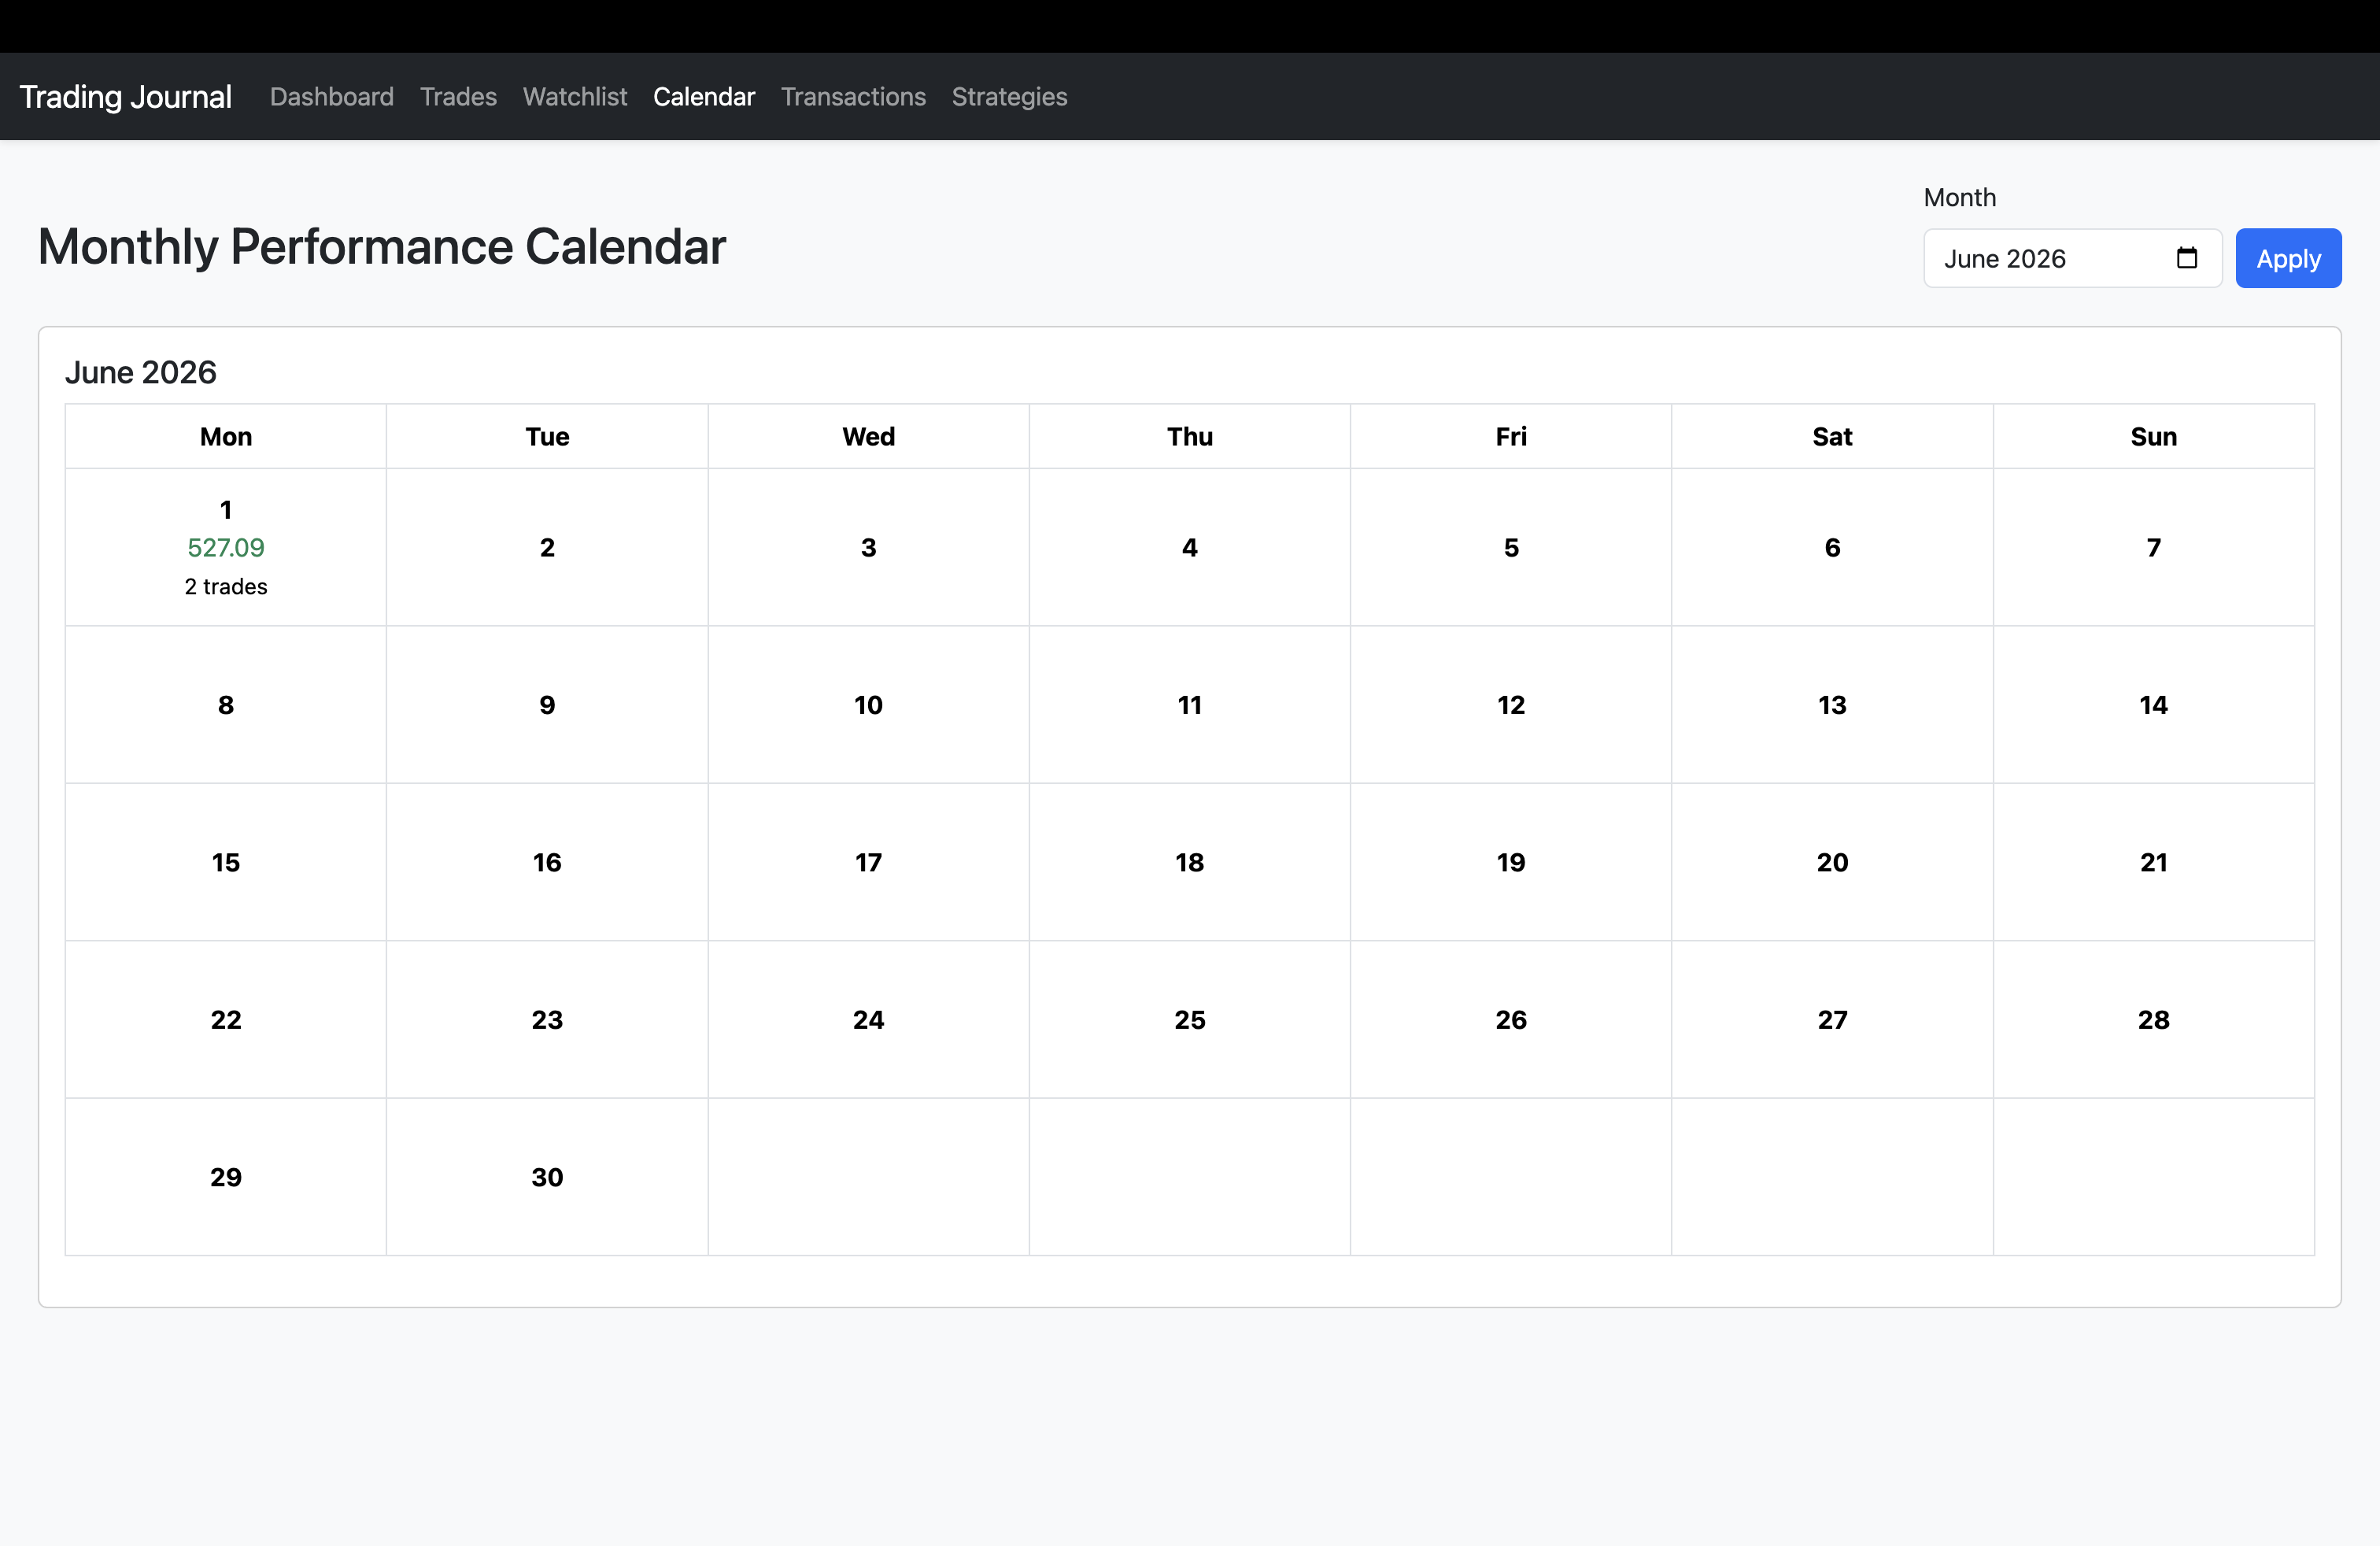Click the Monthly Performance Calendar heading
The image size is (2380, 1546).
coord(382,247)
